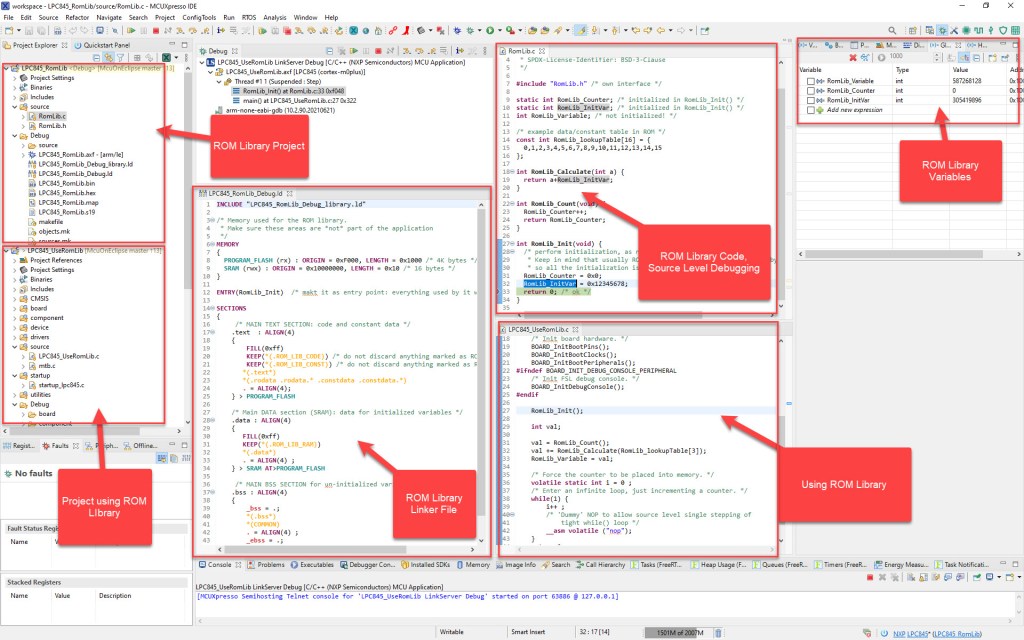Click Add new expression in variables list
The height and width of the screenshot is (640, 1024).
[x=856, y=110]
